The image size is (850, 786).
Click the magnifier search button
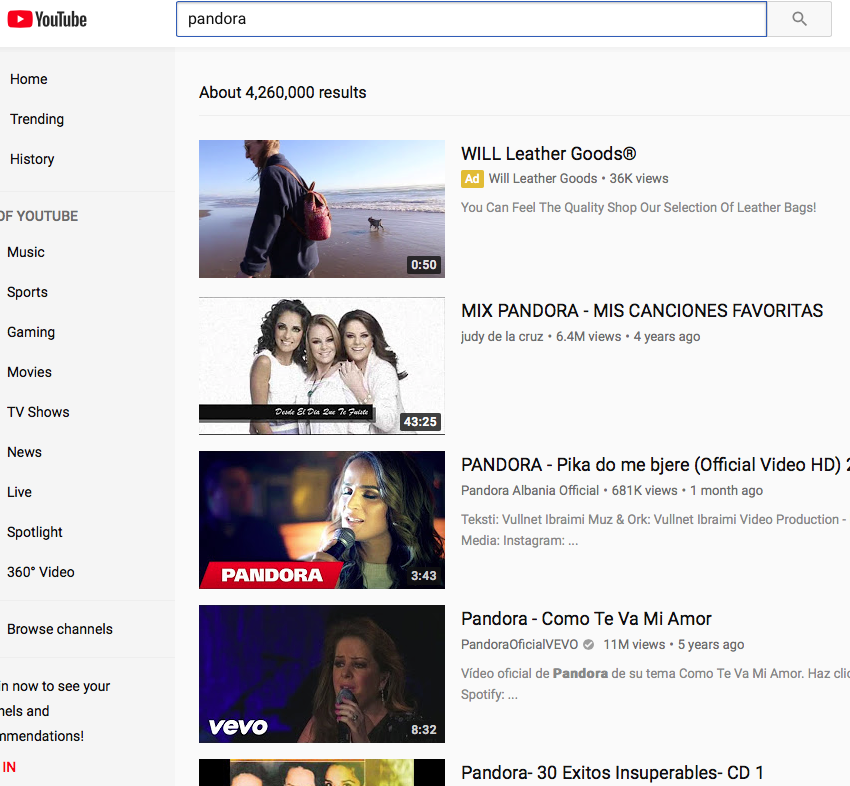click(799, 19)
